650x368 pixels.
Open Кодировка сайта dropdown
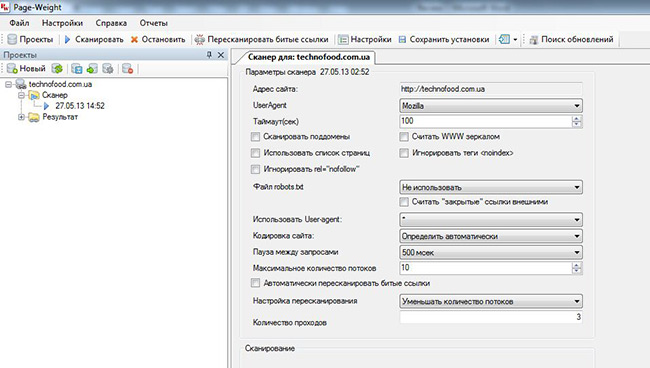(491, 236)
